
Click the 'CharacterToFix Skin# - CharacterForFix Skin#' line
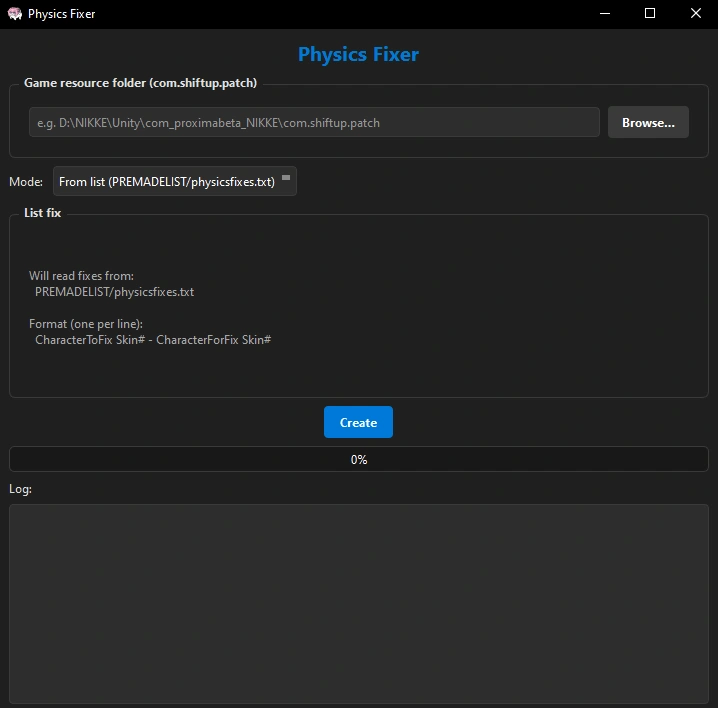(x=153, y=340)
